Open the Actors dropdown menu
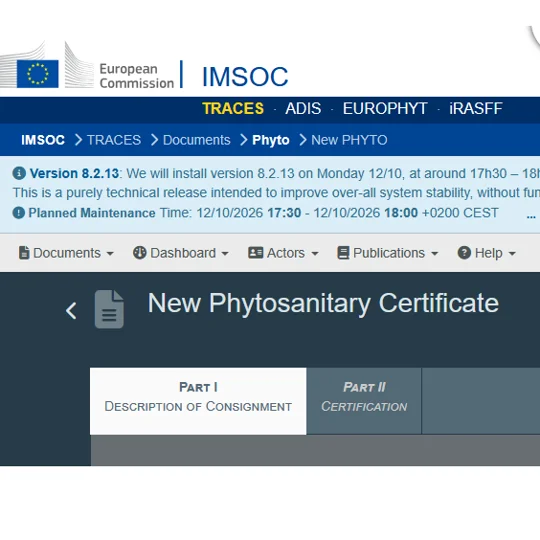540x540 pixels. pyautogui.click(x=283, y=253)
